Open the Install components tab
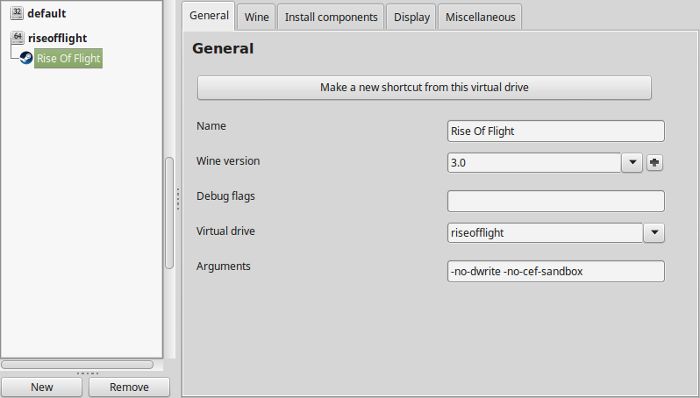This screenshot has height=398, width=700. [331, 17]
